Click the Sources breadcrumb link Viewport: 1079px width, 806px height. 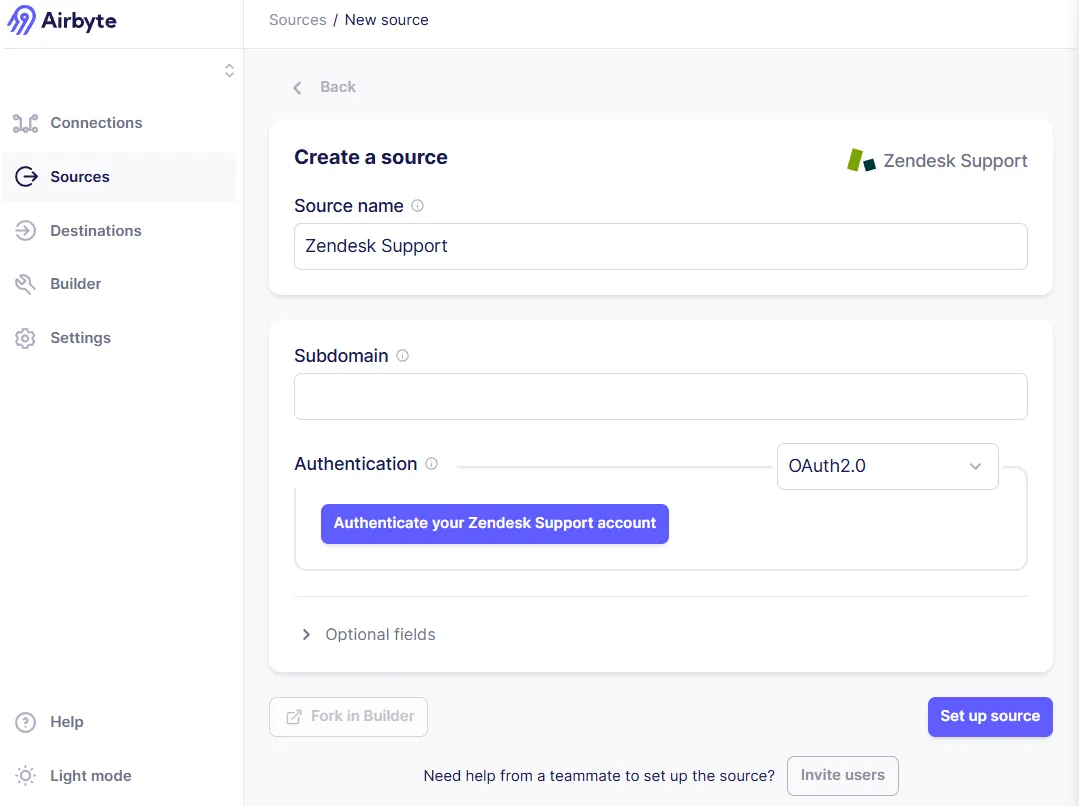tap(298, 20)
